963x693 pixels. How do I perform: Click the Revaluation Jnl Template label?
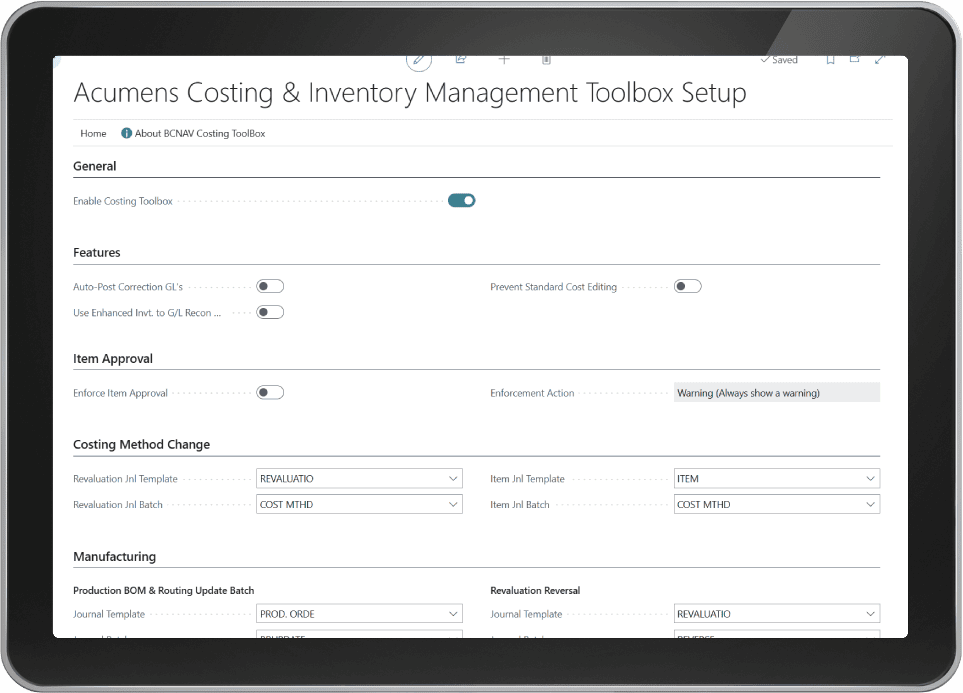coord(125,479)
